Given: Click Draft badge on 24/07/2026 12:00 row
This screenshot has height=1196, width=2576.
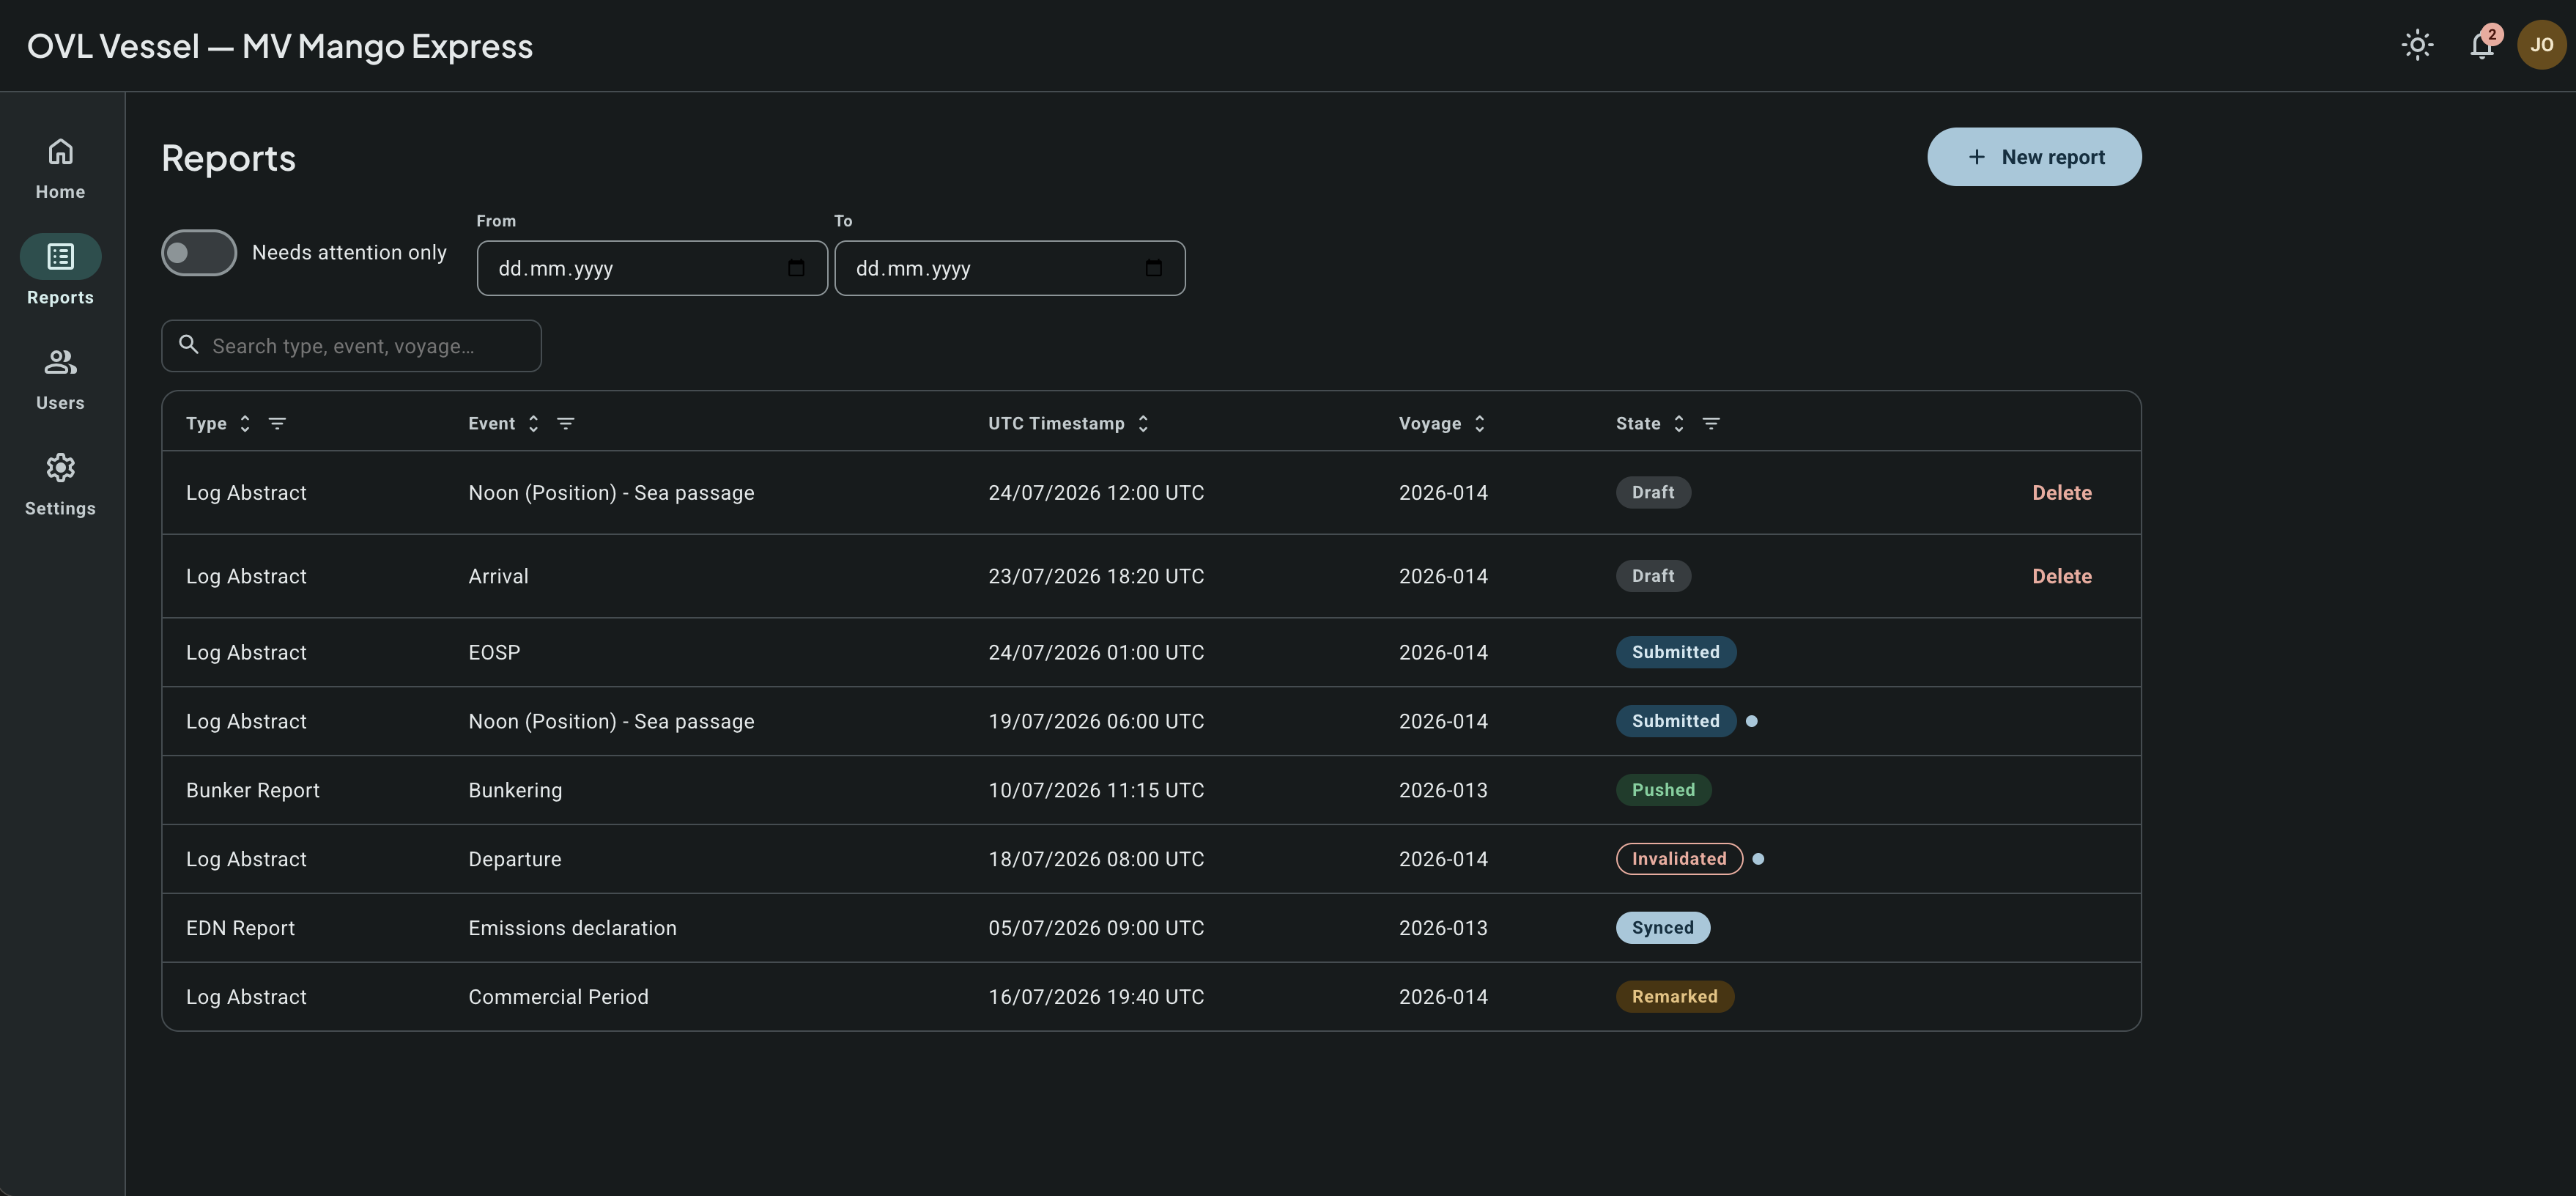Looking at the screenshot, I should pos(1653,492).
